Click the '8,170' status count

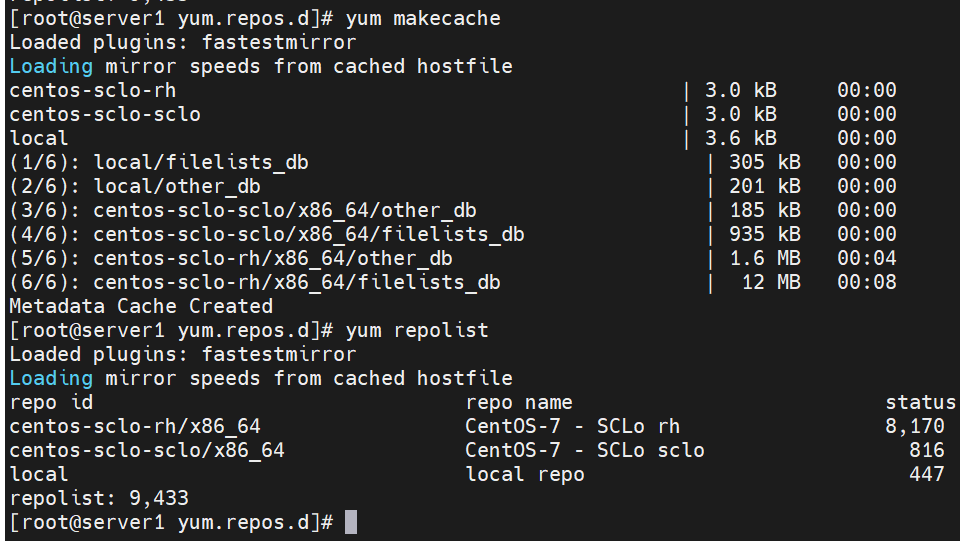(x=915, y=426)
